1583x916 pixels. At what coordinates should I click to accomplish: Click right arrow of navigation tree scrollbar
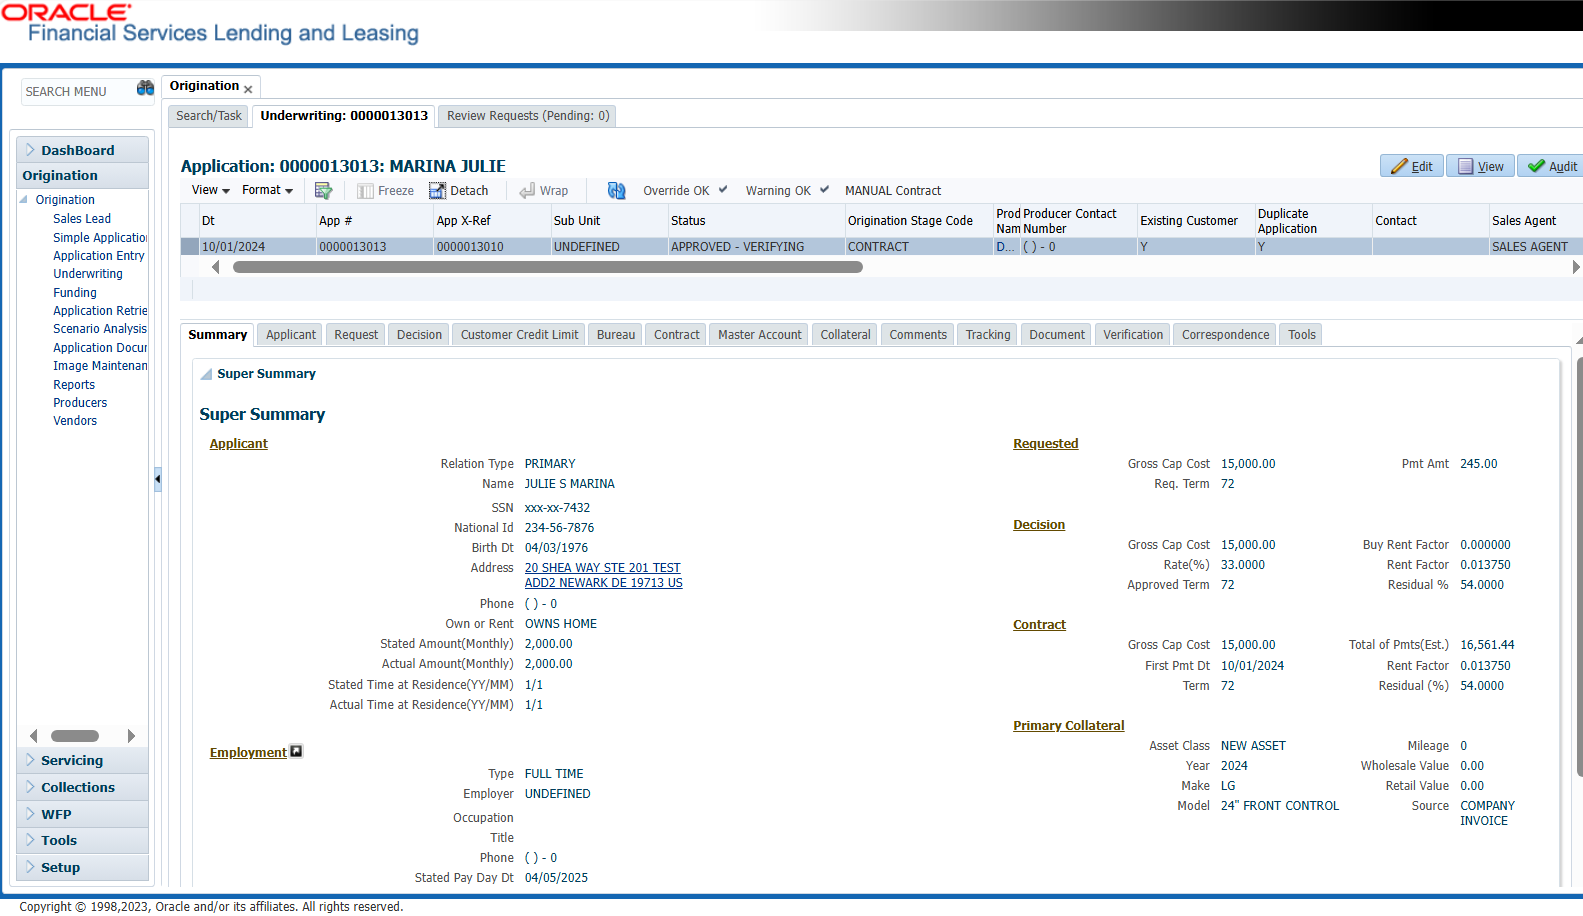[131, 736]
